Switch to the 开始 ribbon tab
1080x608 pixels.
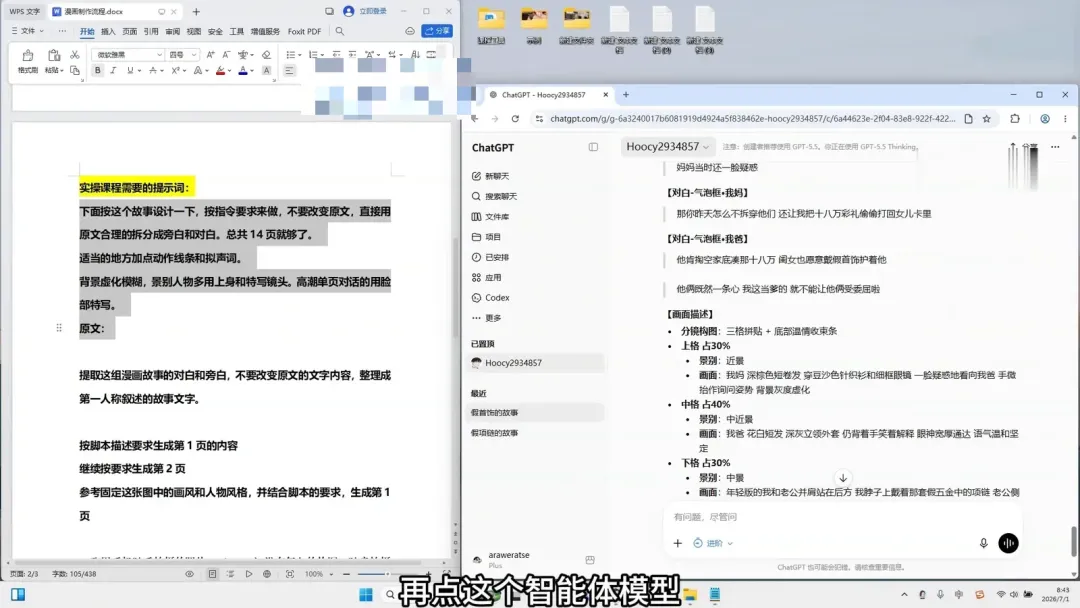pos(87,32)
